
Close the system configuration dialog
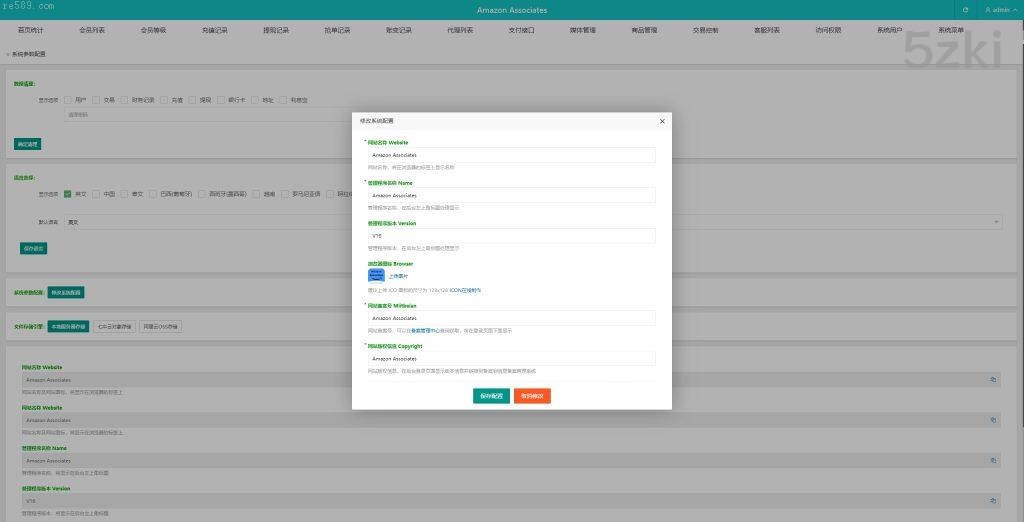[x=662, y=121]
